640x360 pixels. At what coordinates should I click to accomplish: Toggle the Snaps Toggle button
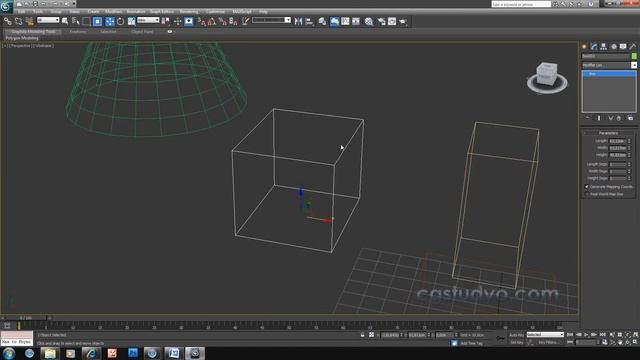202,21
